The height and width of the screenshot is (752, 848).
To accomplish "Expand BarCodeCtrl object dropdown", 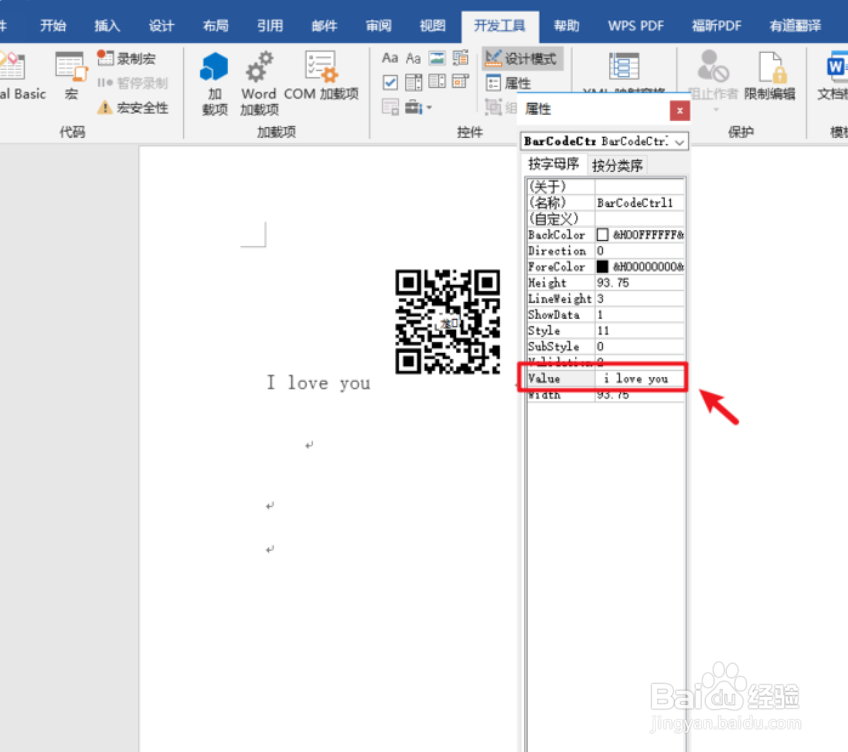I will tap(680, 142).
